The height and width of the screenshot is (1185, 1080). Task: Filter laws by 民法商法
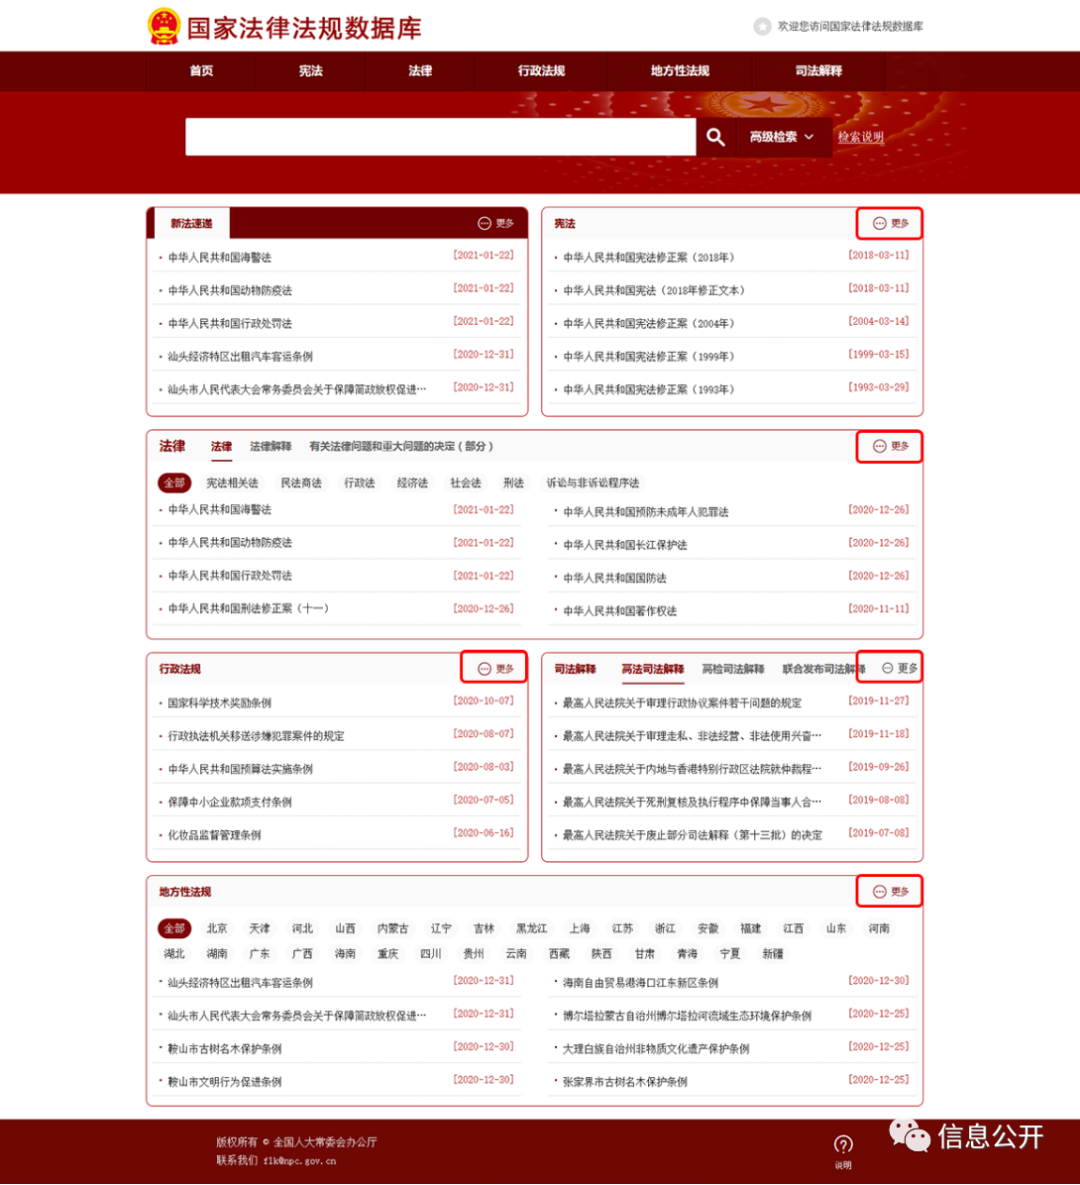point(301,483)
